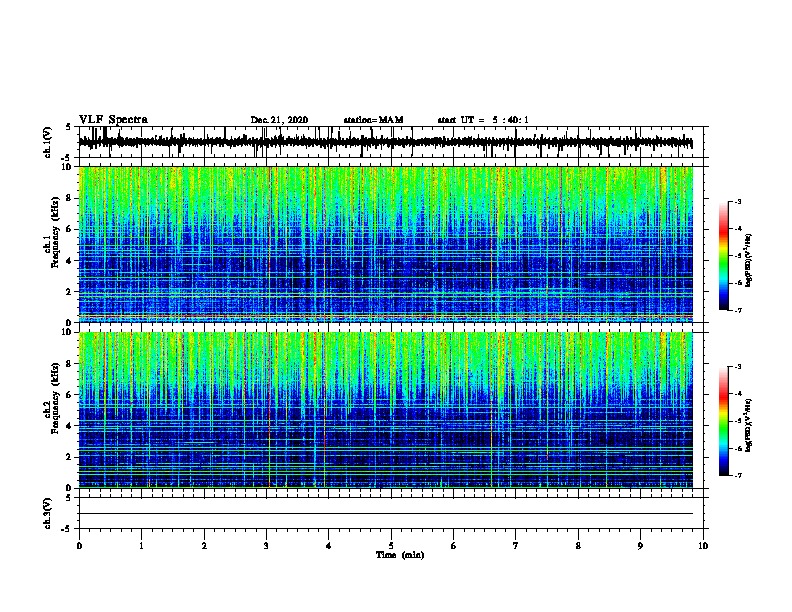Click the time axis tick label "7"
The image size is (792, 612).
[516, 546]
